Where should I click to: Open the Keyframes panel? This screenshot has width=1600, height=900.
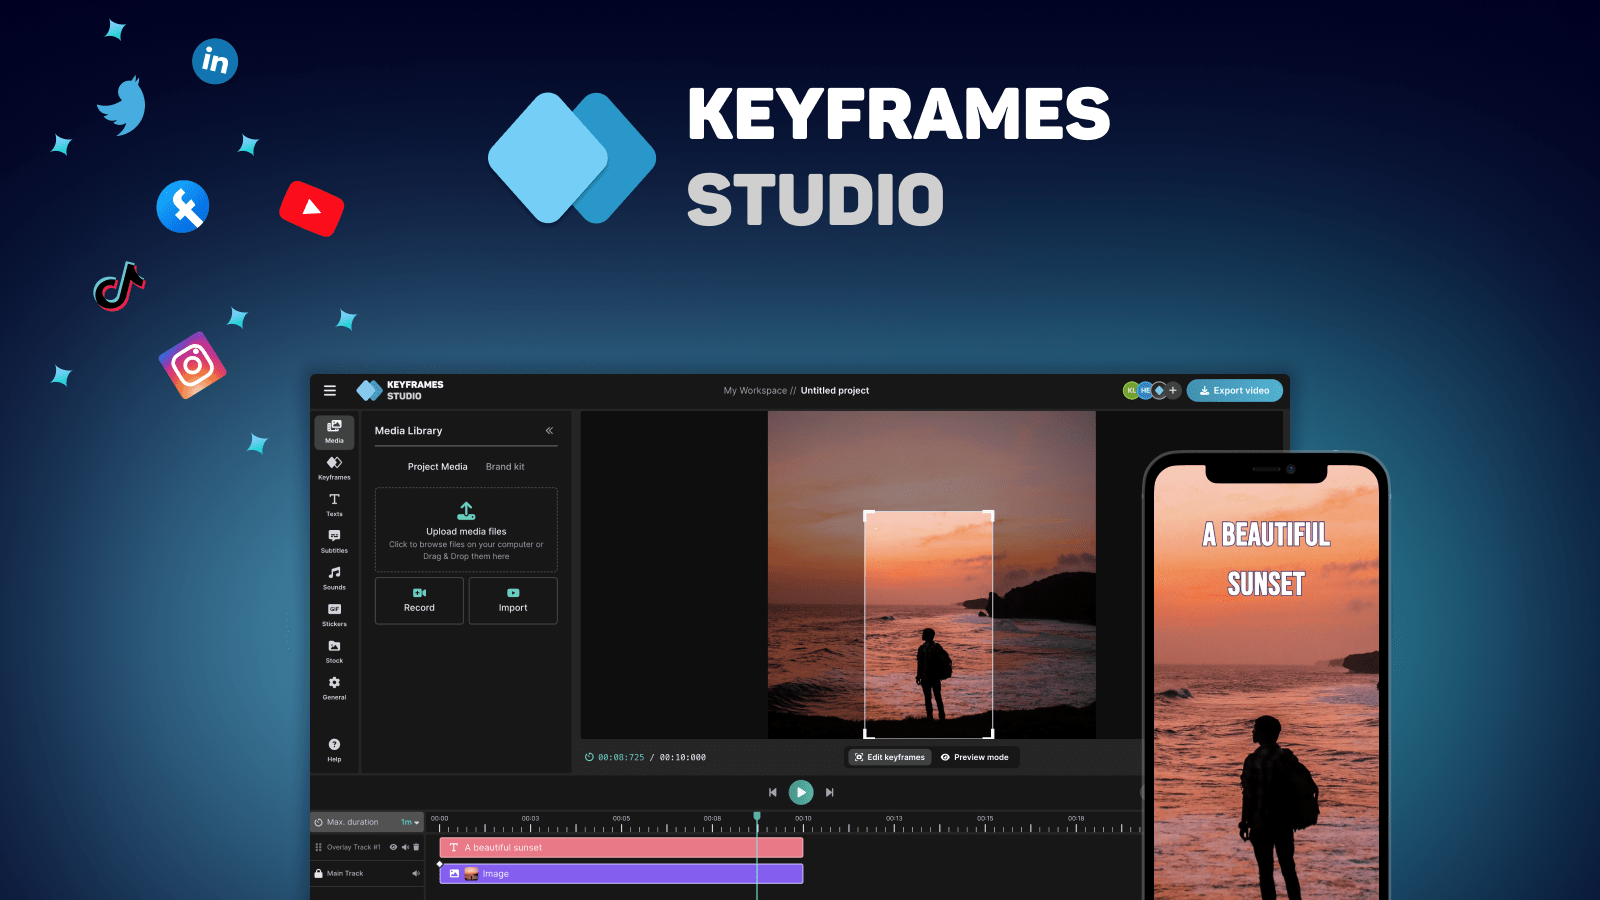point(334,466)
